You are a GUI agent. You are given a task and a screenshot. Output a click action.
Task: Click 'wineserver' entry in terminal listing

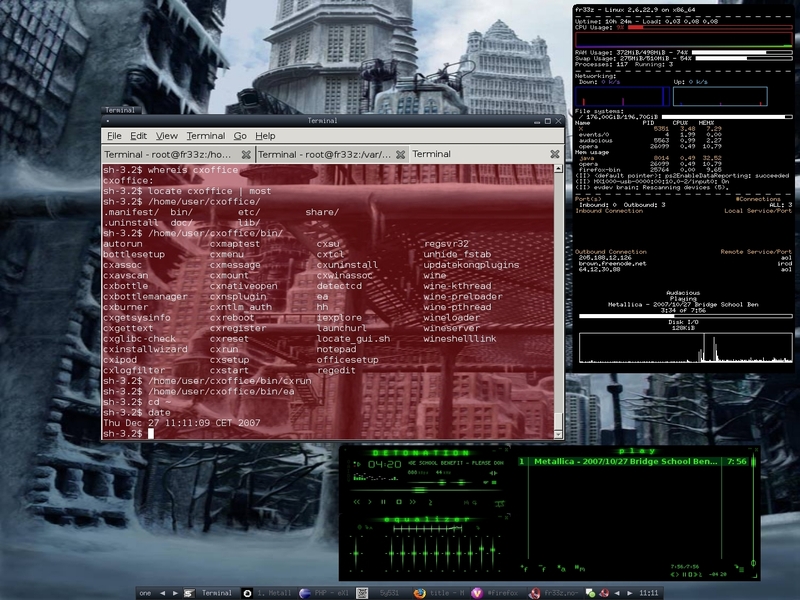point(452,328)
